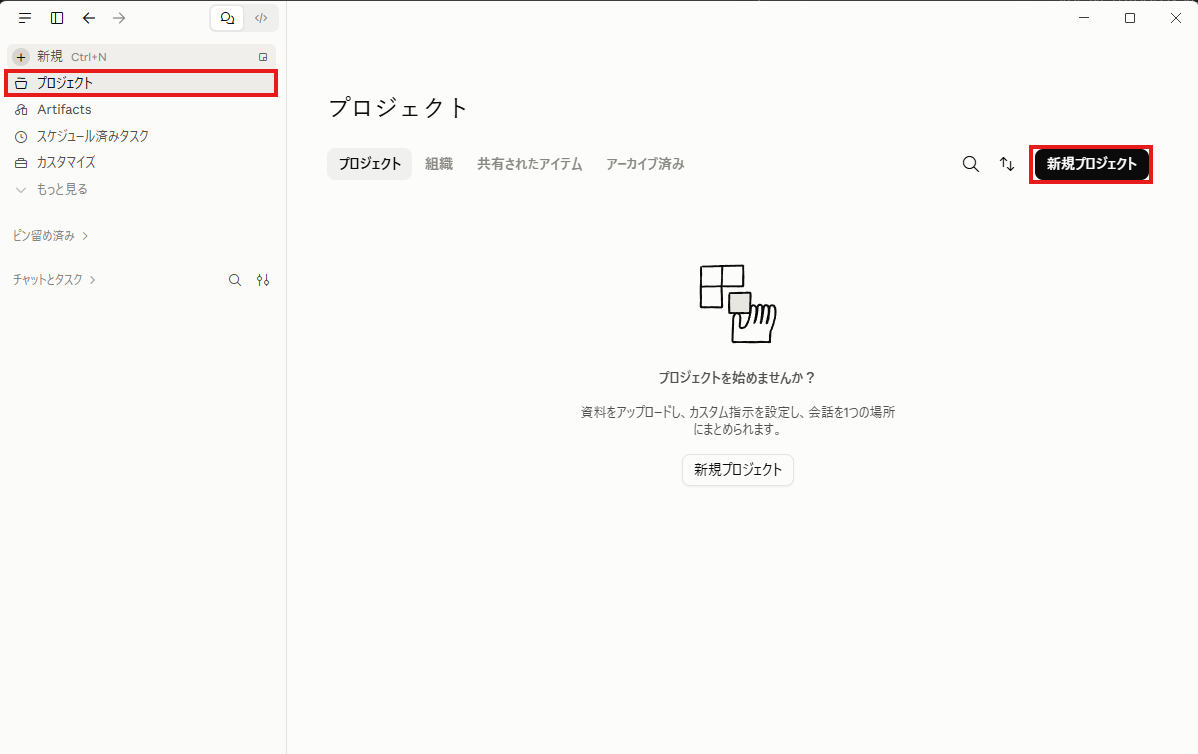Click the briefcase icon beside カスタマイズ
The width and height of the screenshot is (1198, 754).
[21, 163]
